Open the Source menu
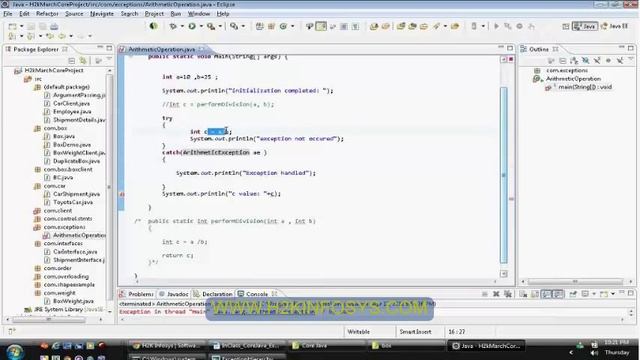Viewport: 640px width, 360px height. 74,14
